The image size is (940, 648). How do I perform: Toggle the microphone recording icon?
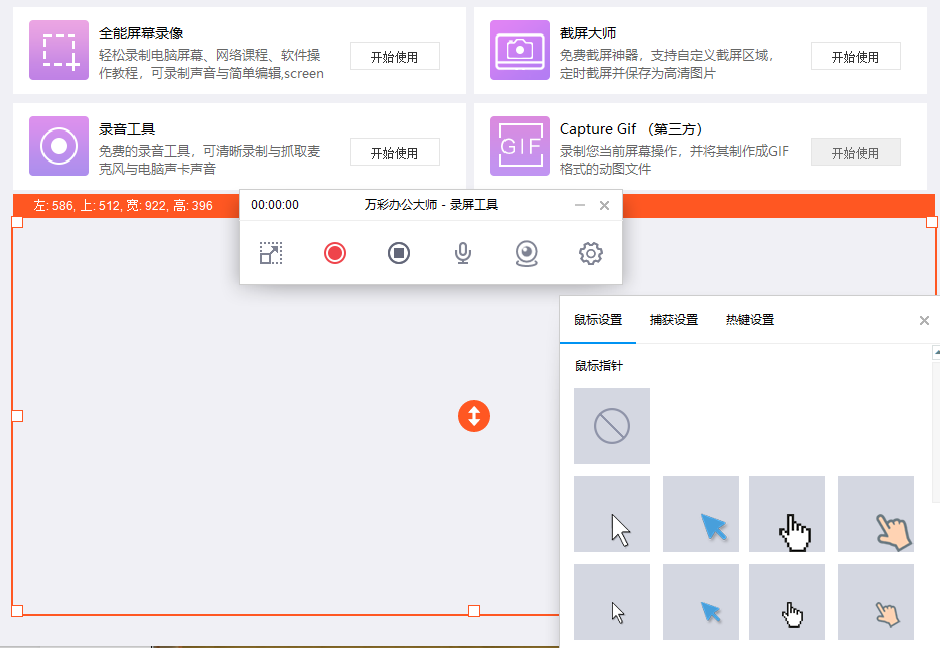click(462, 253)
